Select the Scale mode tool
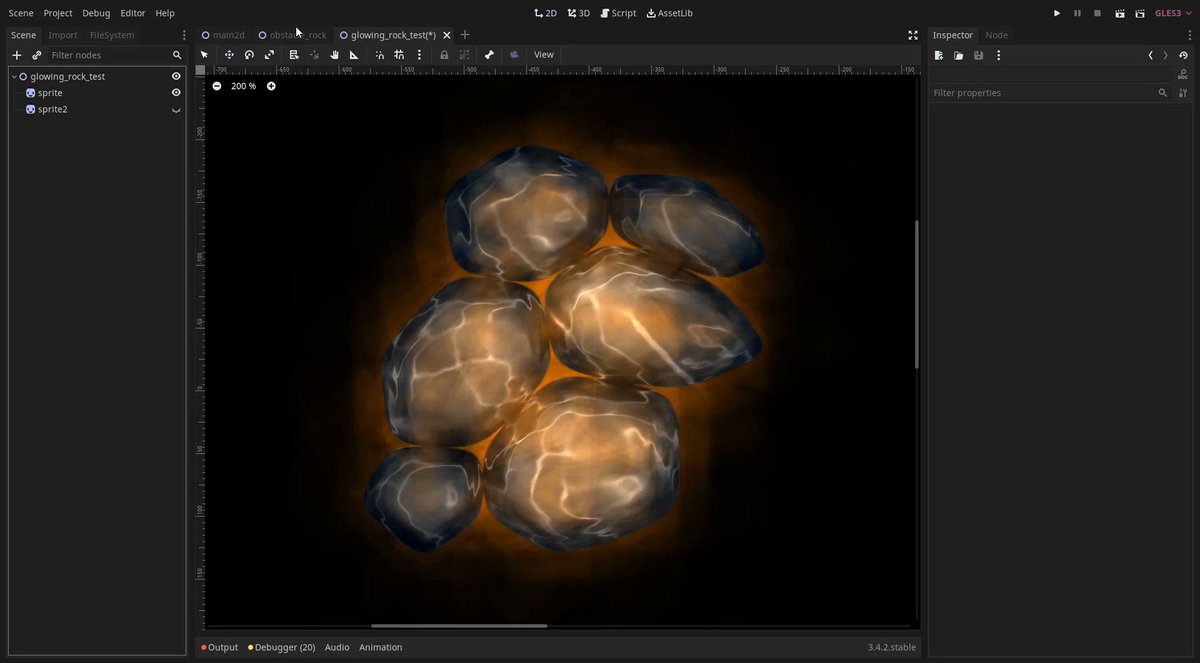 tap(269, 55)
